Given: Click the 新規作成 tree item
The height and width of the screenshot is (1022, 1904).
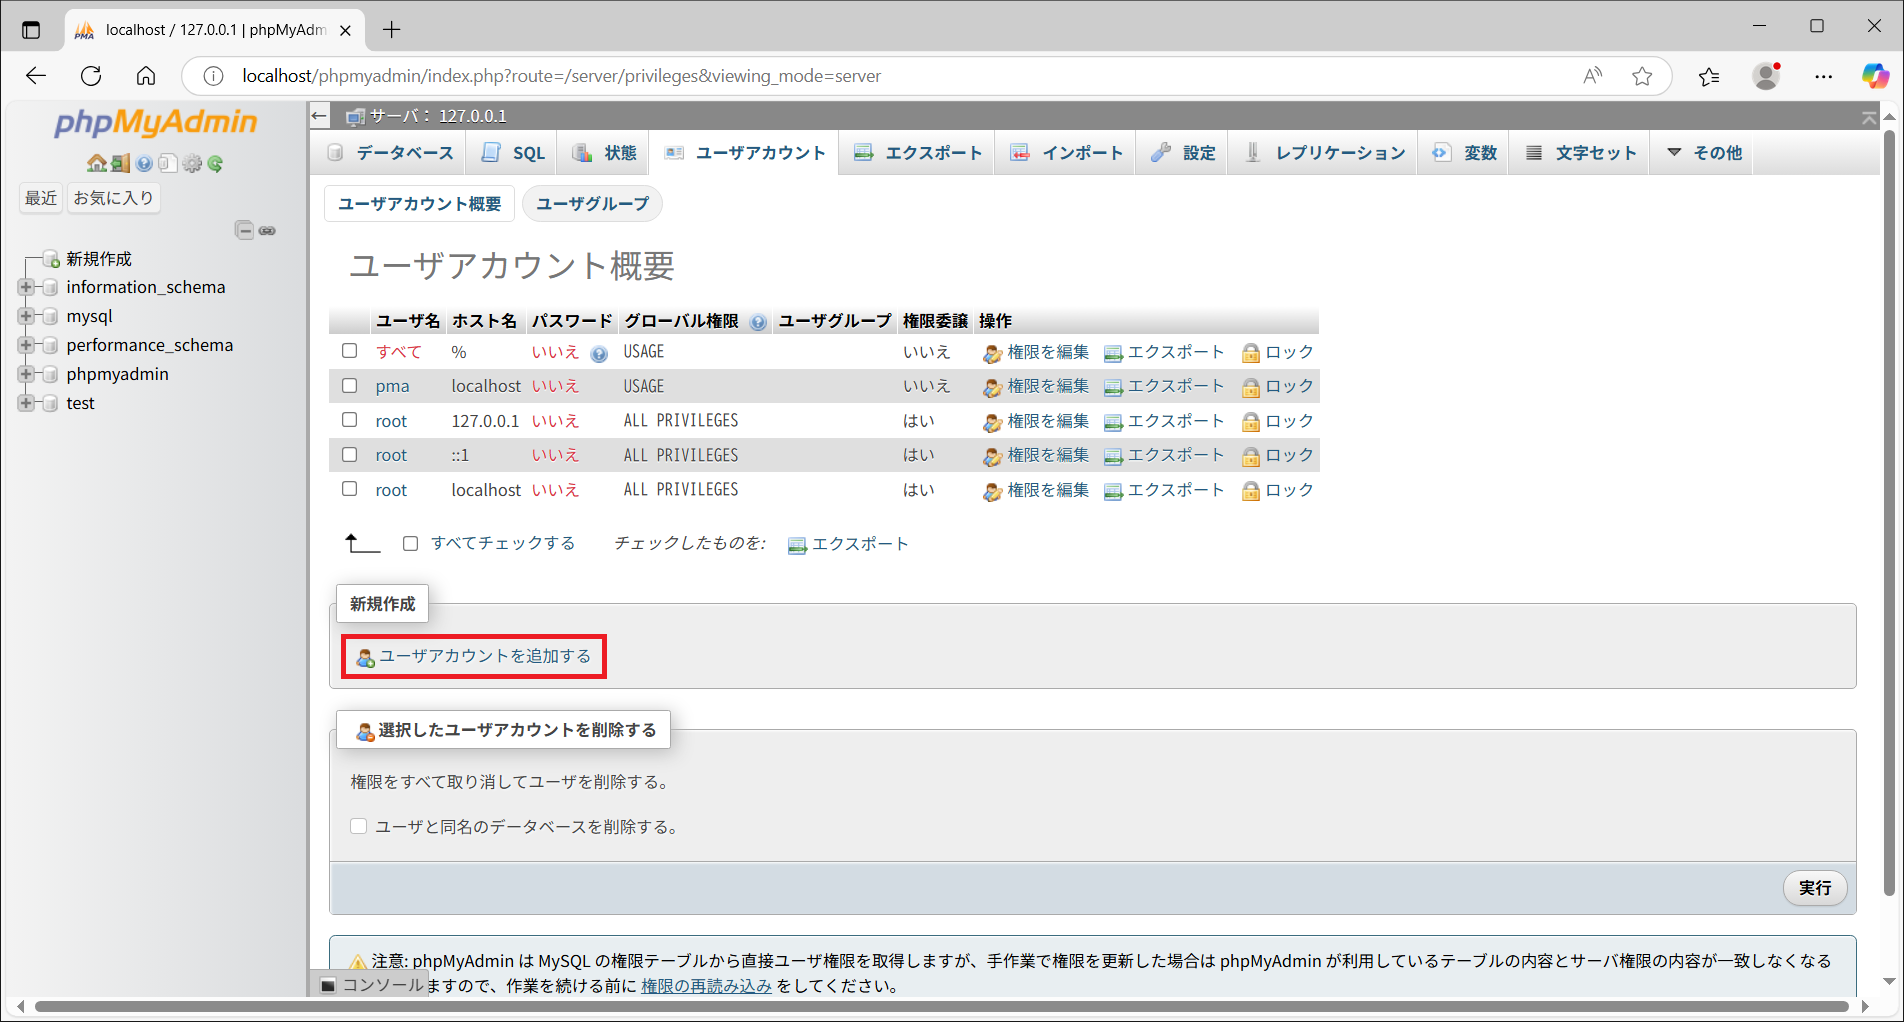Looking at the screenshot, I should pos(99,259).
